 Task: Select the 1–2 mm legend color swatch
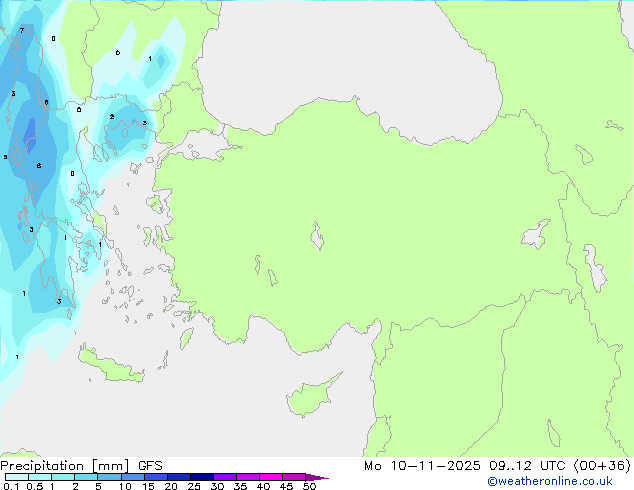(x=63, y=477)
